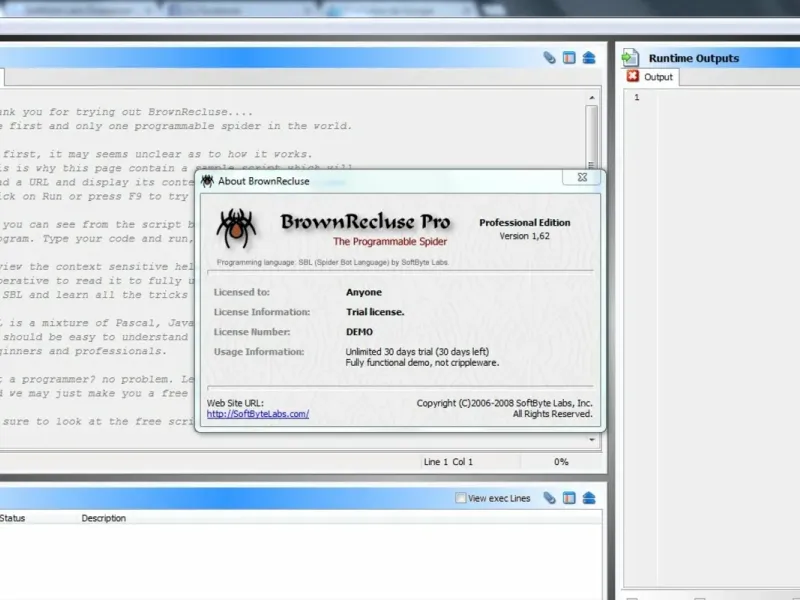Click the Description column header

coord(104,518)
